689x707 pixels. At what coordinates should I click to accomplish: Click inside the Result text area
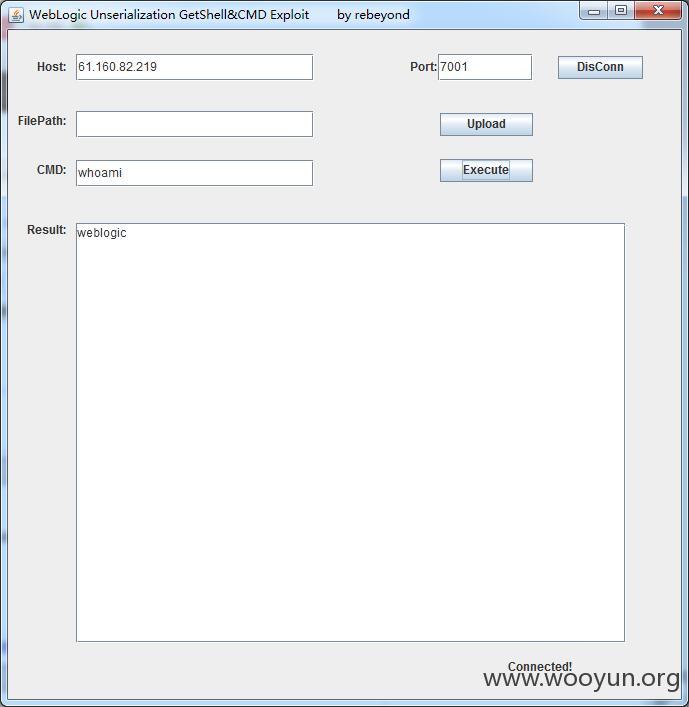click(350, 432)
